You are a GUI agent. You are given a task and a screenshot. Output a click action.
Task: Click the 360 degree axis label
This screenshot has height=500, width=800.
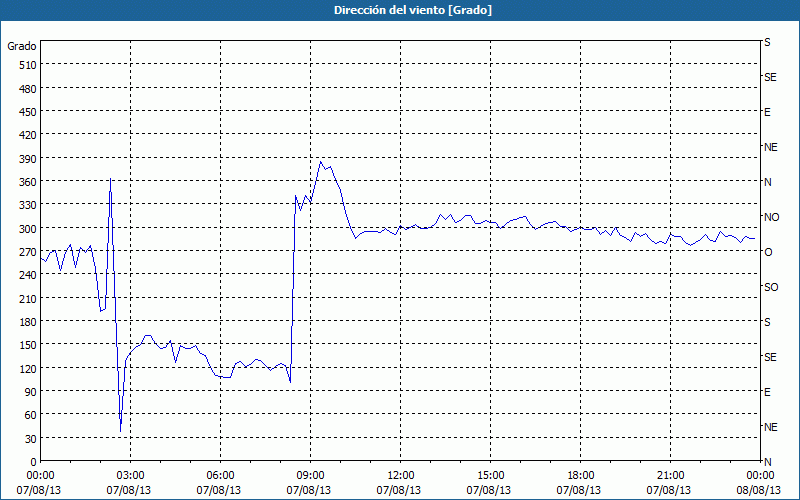(x=28, y=182)
